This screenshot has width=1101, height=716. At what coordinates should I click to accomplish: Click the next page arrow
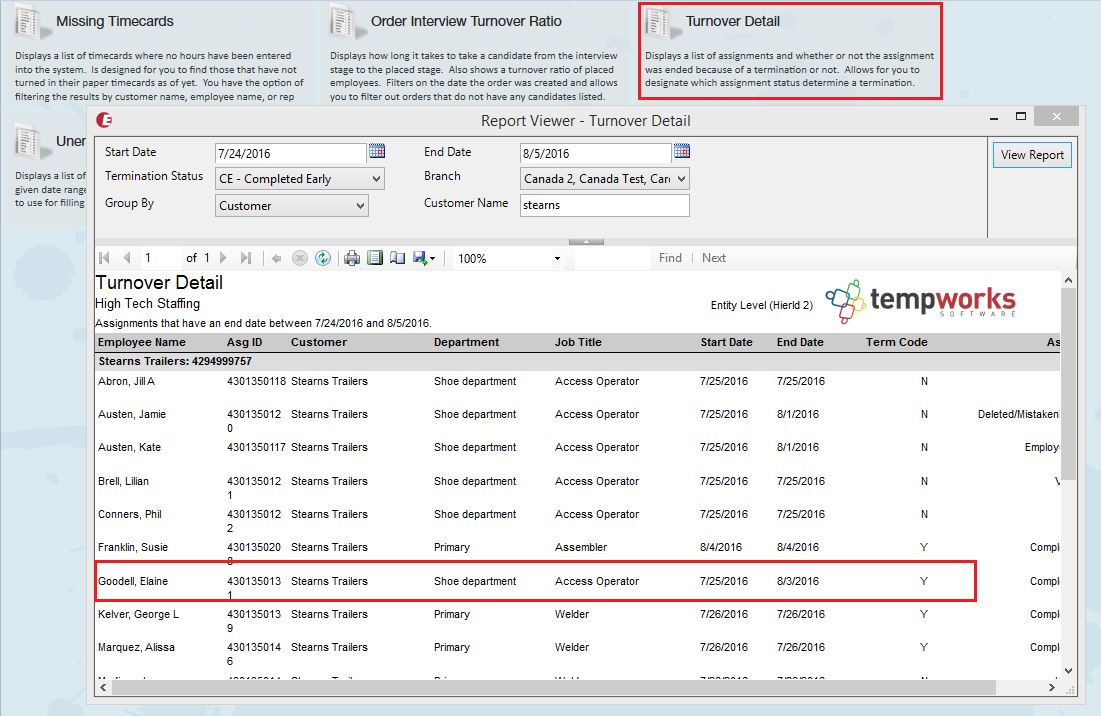tap(224, 258)
